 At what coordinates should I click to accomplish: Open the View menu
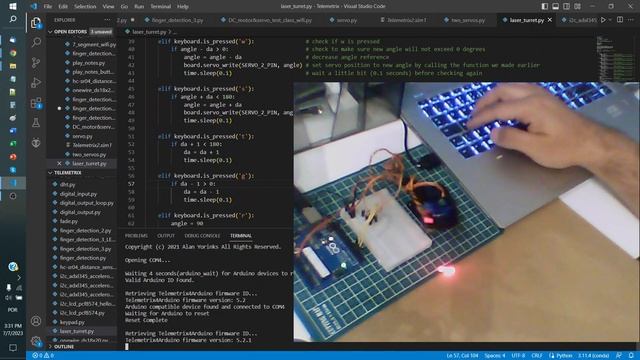pyautogui.click(x=108, y=7)
